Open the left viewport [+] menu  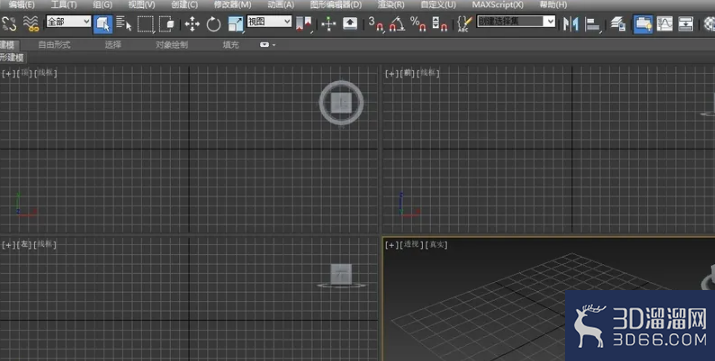coord(8,245)
